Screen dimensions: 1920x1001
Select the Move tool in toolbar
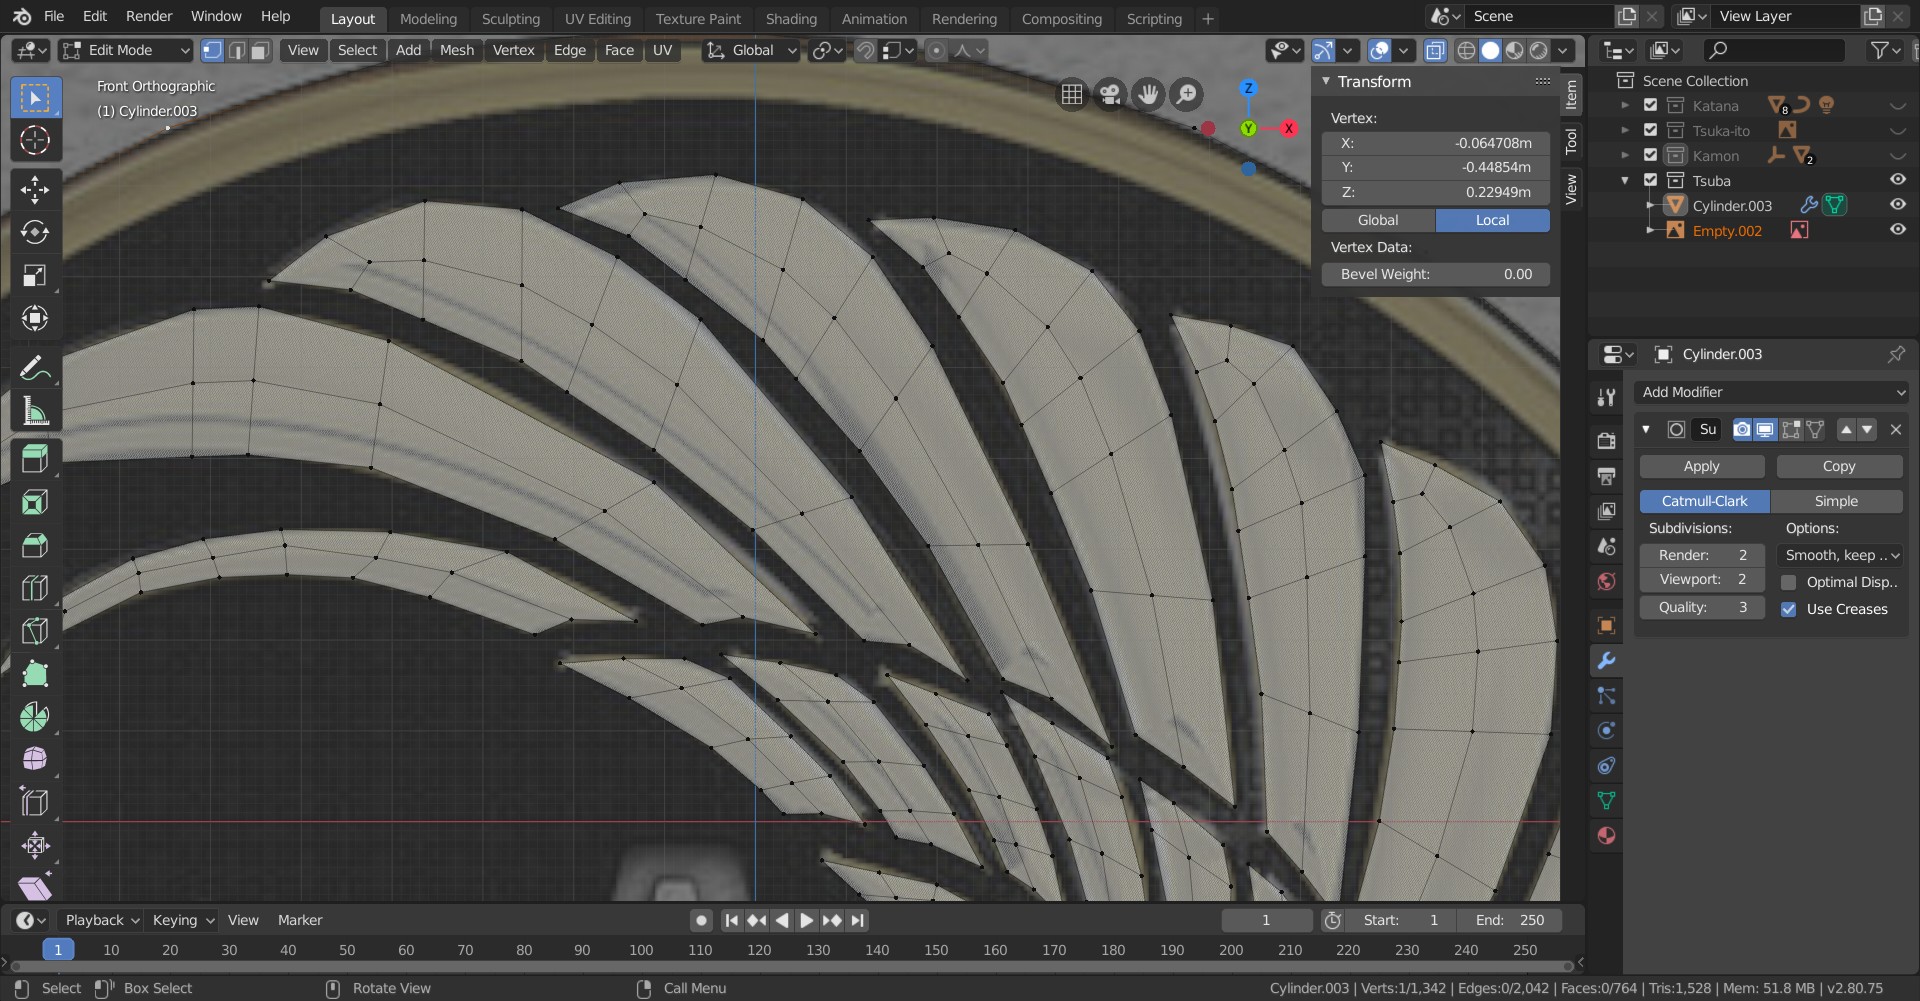coord(35,190)
